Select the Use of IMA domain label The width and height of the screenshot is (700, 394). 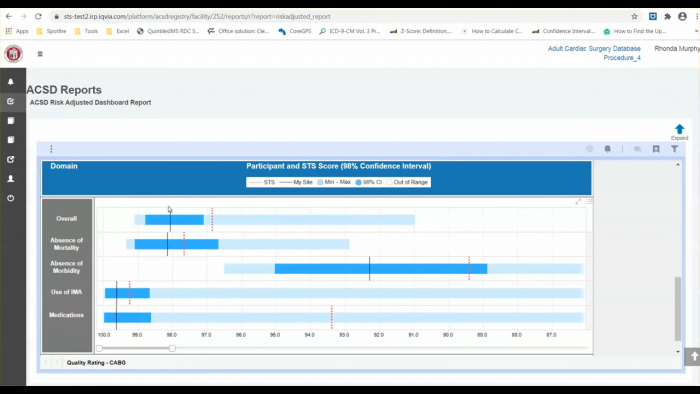pyautogui.click(x=67, y=292)
